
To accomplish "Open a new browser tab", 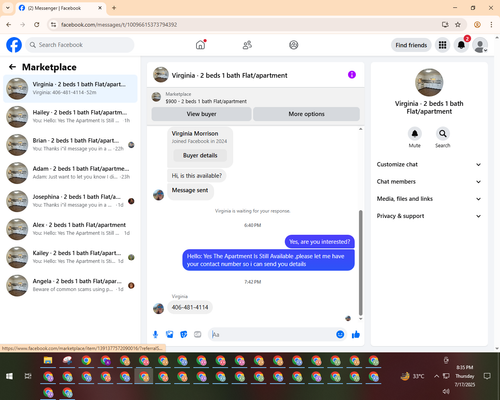I will 114,8.
